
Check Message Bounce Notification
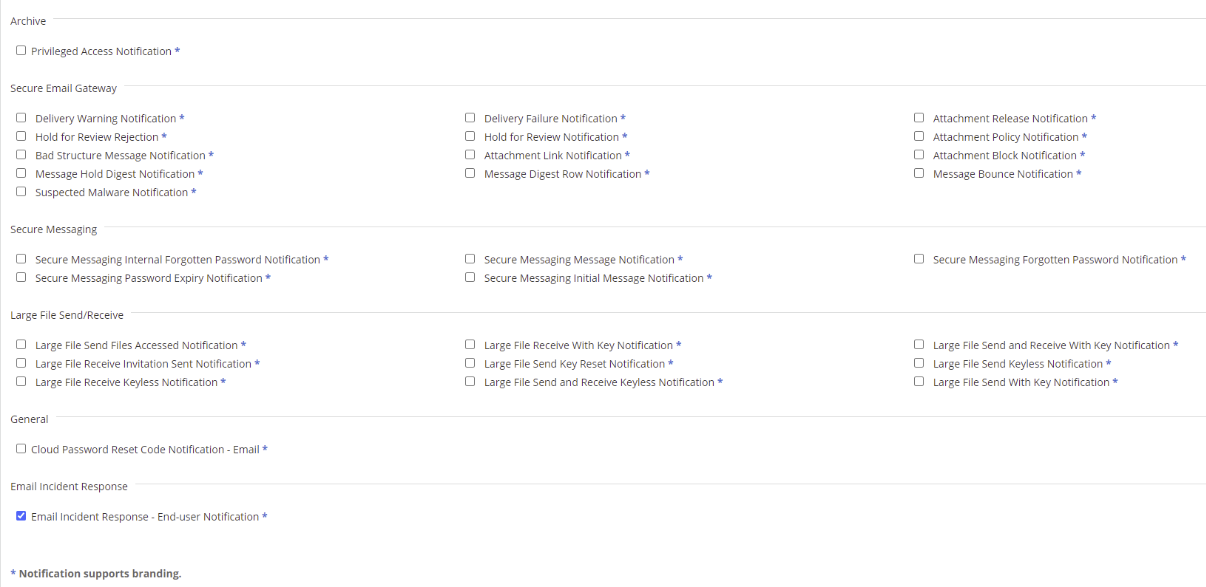click(919, 173)
